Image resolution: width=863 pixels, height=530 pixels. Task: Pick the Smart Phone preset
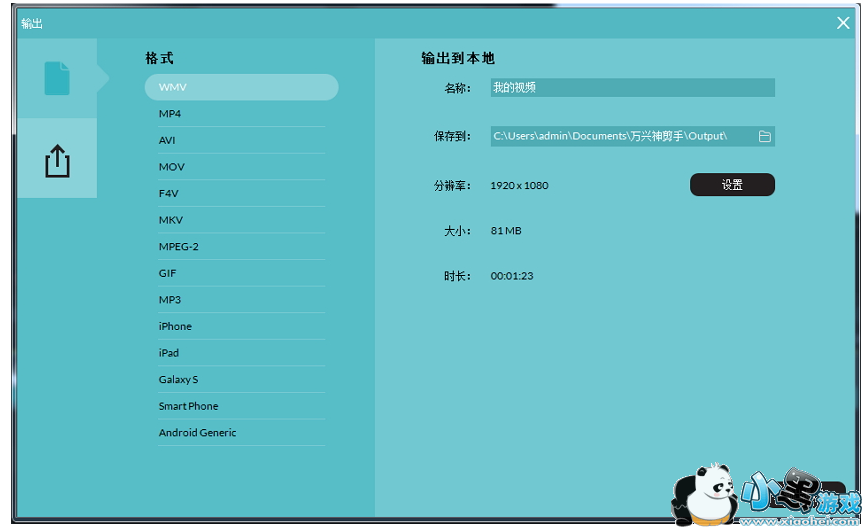pos(242,406)
